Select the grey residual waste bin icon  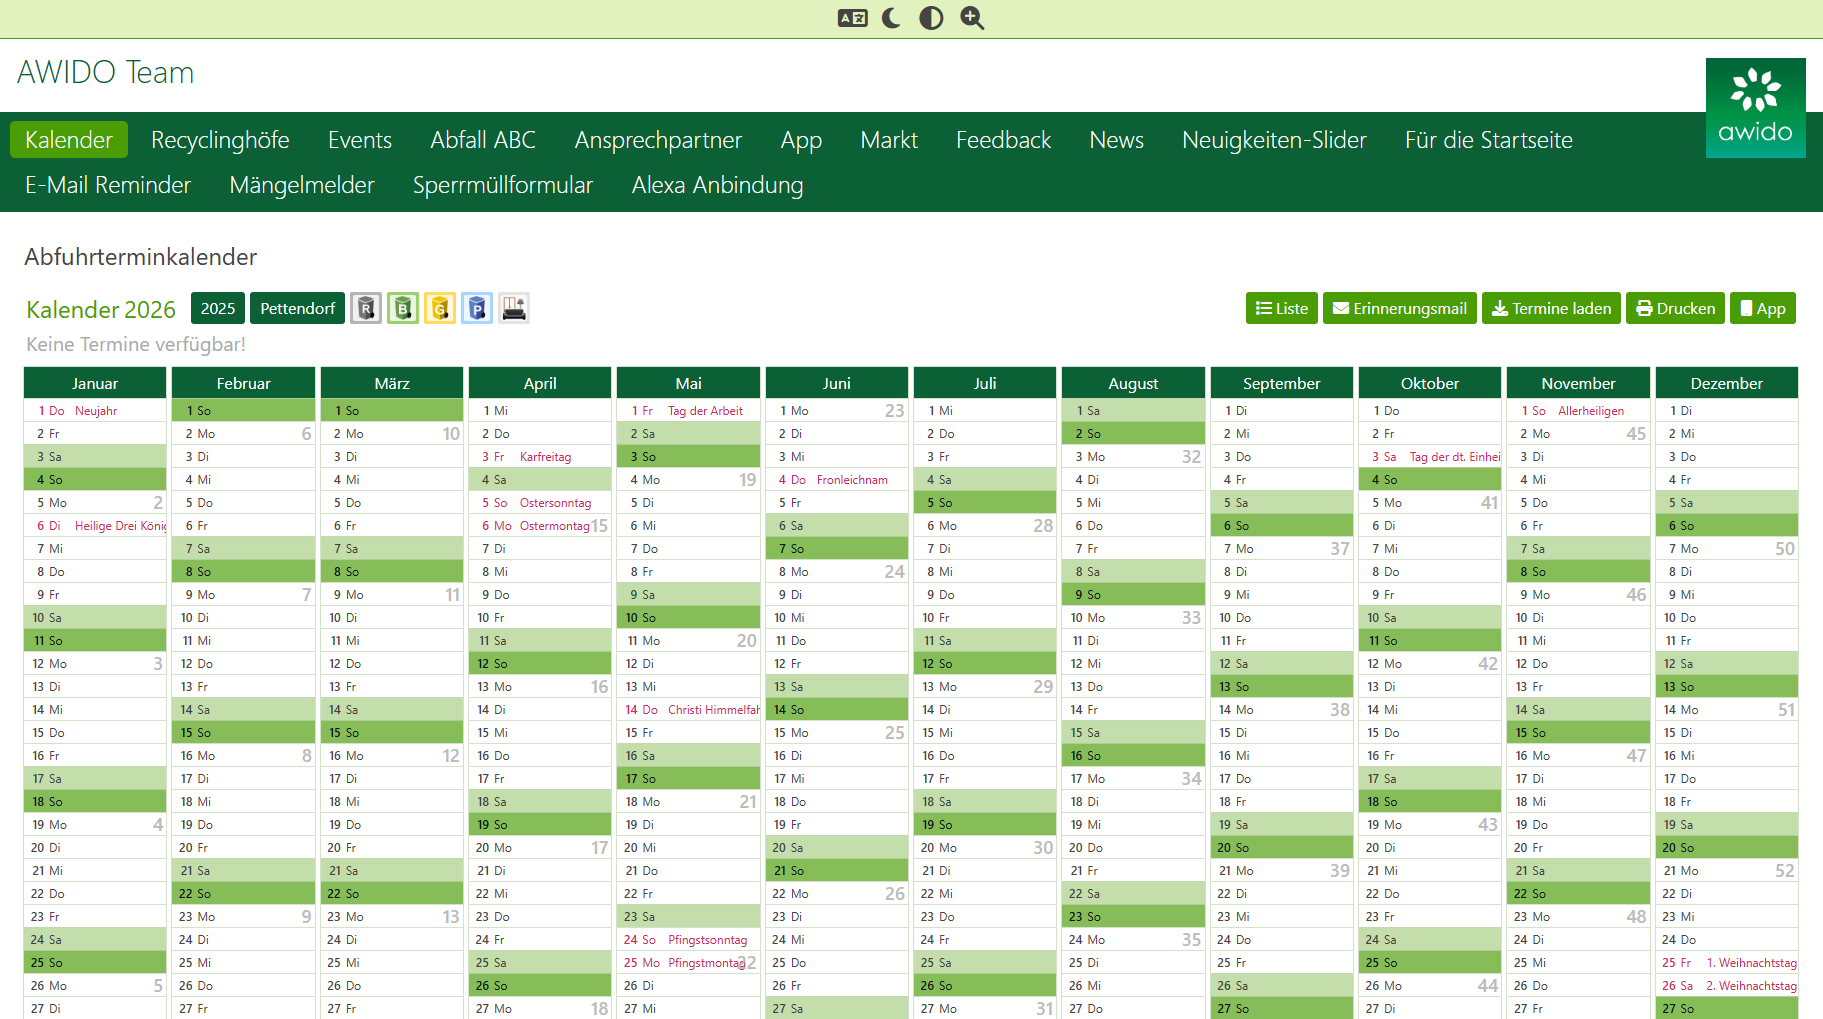point(367,309)
